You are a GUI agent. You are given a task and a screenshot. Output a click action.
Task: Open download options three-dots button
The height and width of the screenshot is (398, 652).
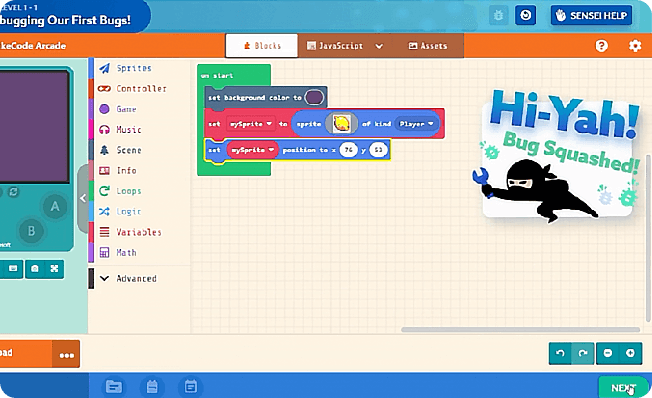click(67, 355)
